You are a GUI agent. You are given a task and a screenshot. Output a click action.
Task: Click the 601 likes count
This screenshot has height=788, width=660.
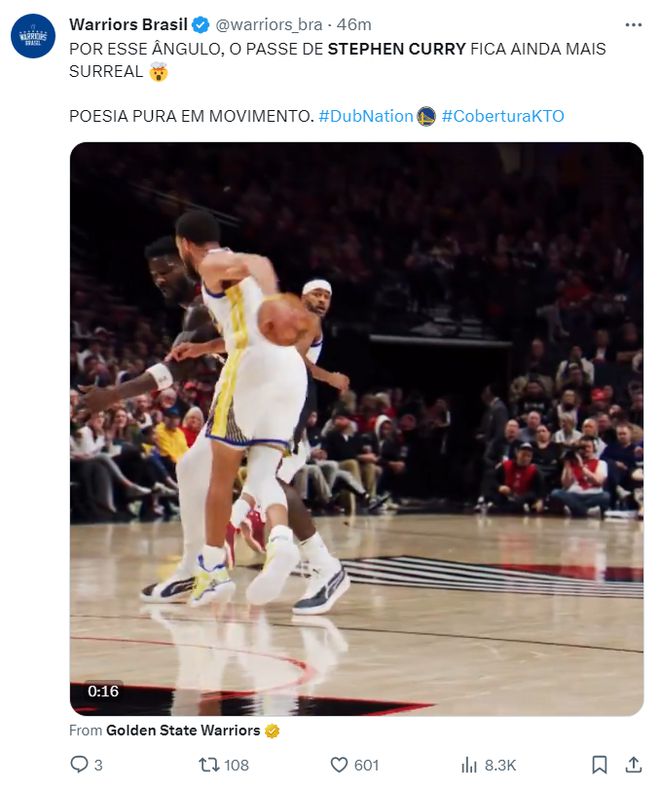click(366, 765)
